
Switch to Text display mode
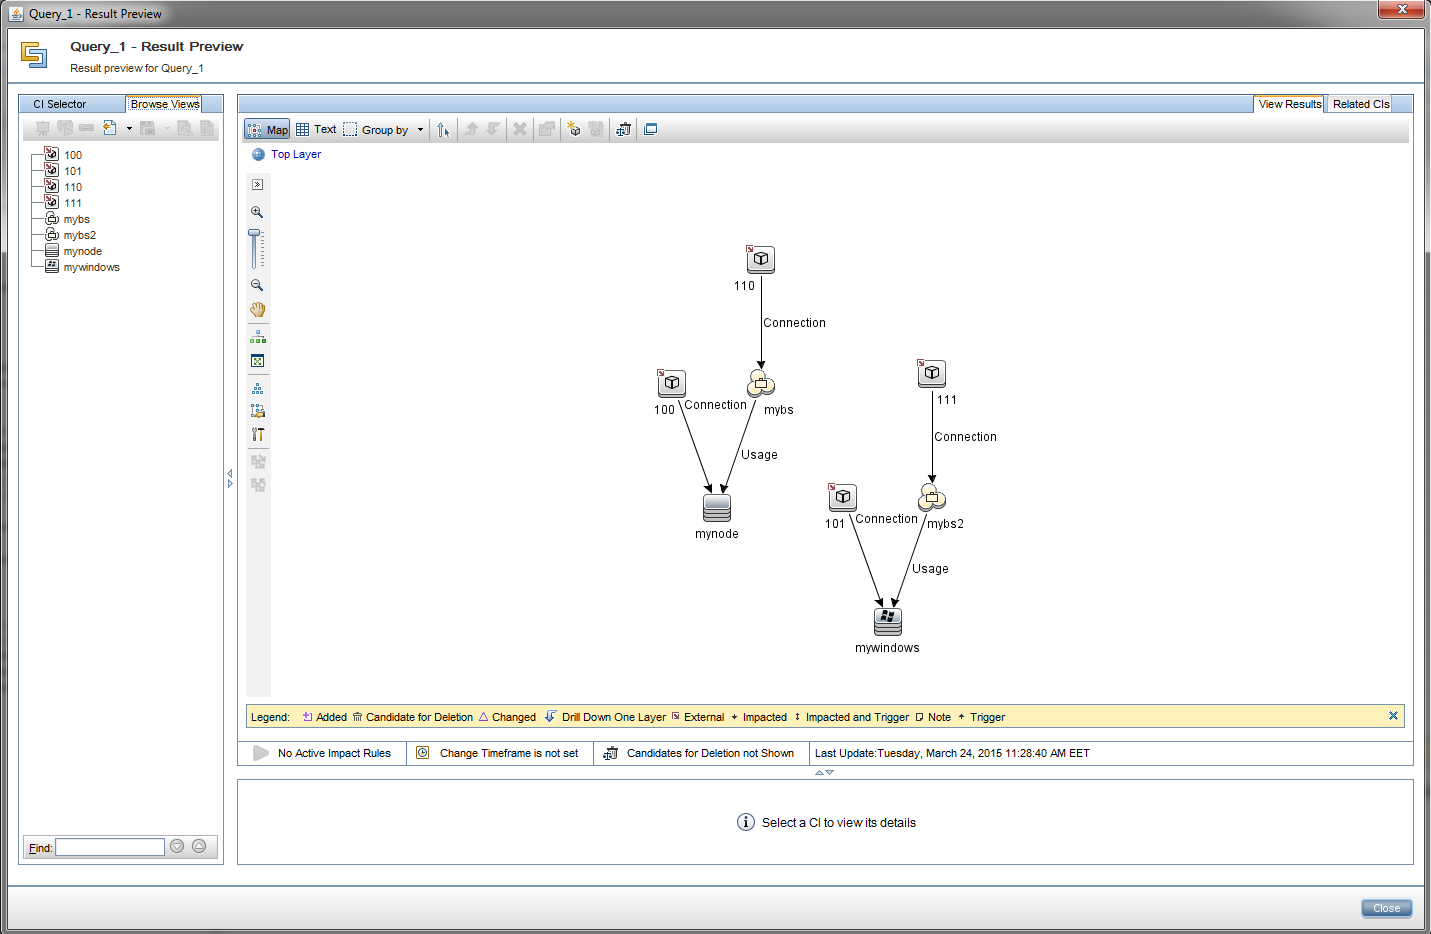coord(316,130)
